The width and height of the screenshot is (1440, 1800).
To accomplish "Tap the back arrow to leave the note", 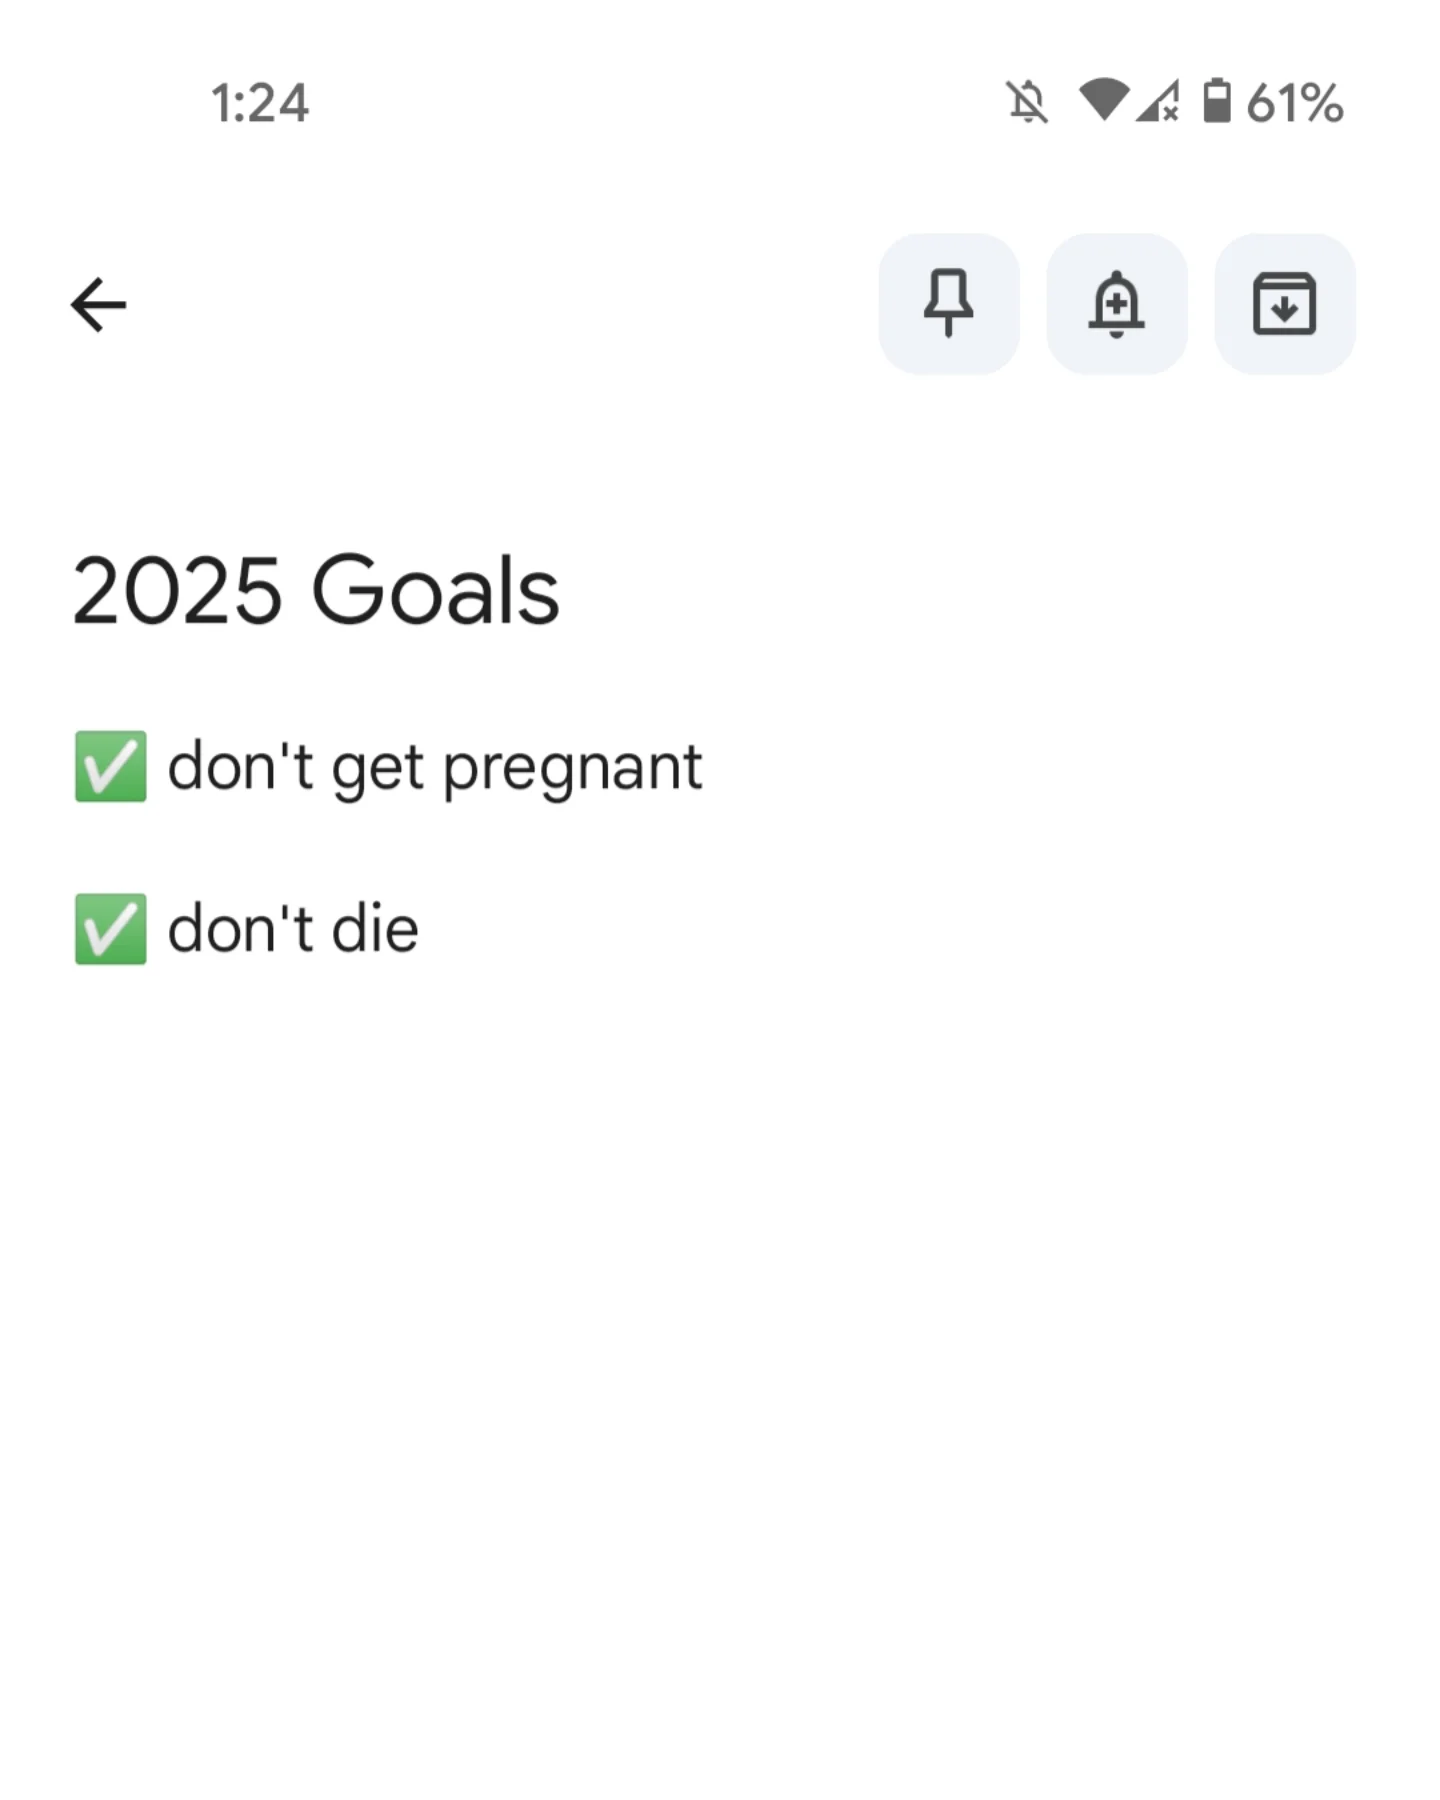I will click(x=99, y=304).
